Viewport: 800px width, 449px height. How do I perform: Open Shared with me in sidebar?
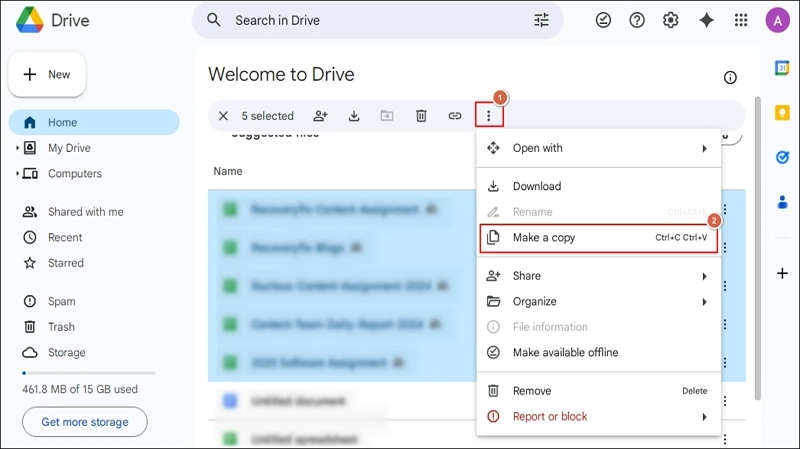click(85, 212)
